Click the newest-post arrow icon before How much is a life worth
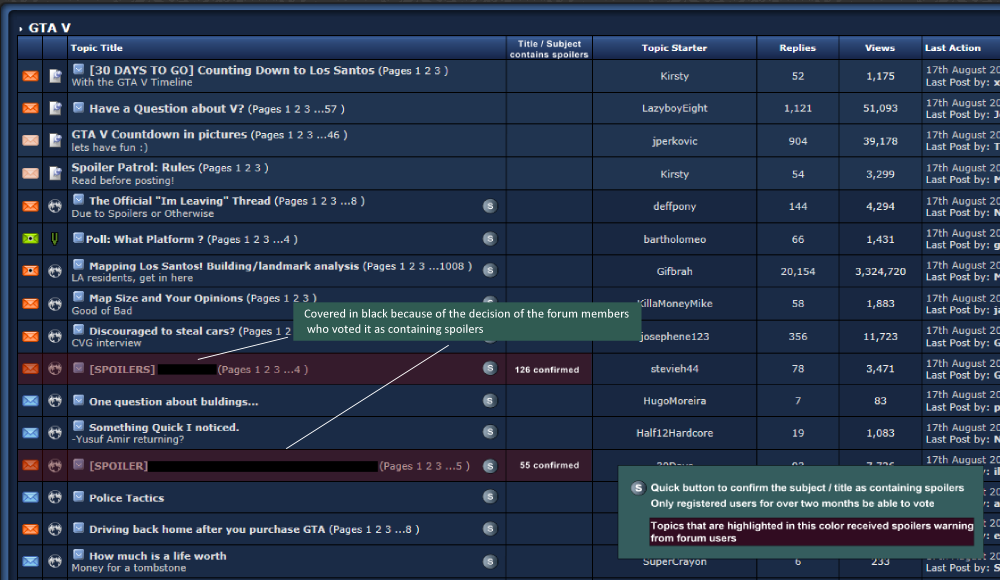Viewport: 1000px width, 580px height. (x=78, y=554)
